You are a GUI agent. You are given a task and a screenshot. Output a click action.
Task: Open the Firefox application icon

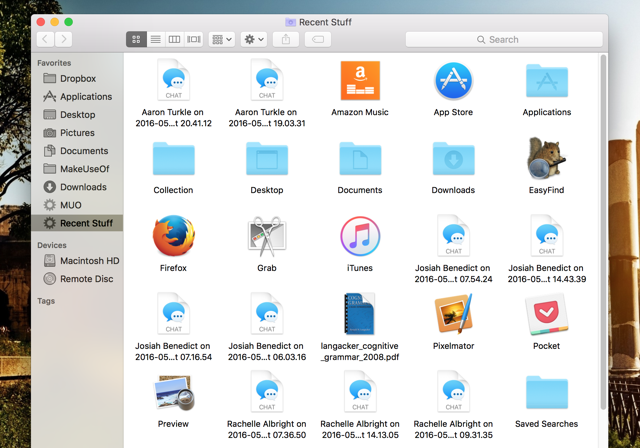click(x=173, y=237)
